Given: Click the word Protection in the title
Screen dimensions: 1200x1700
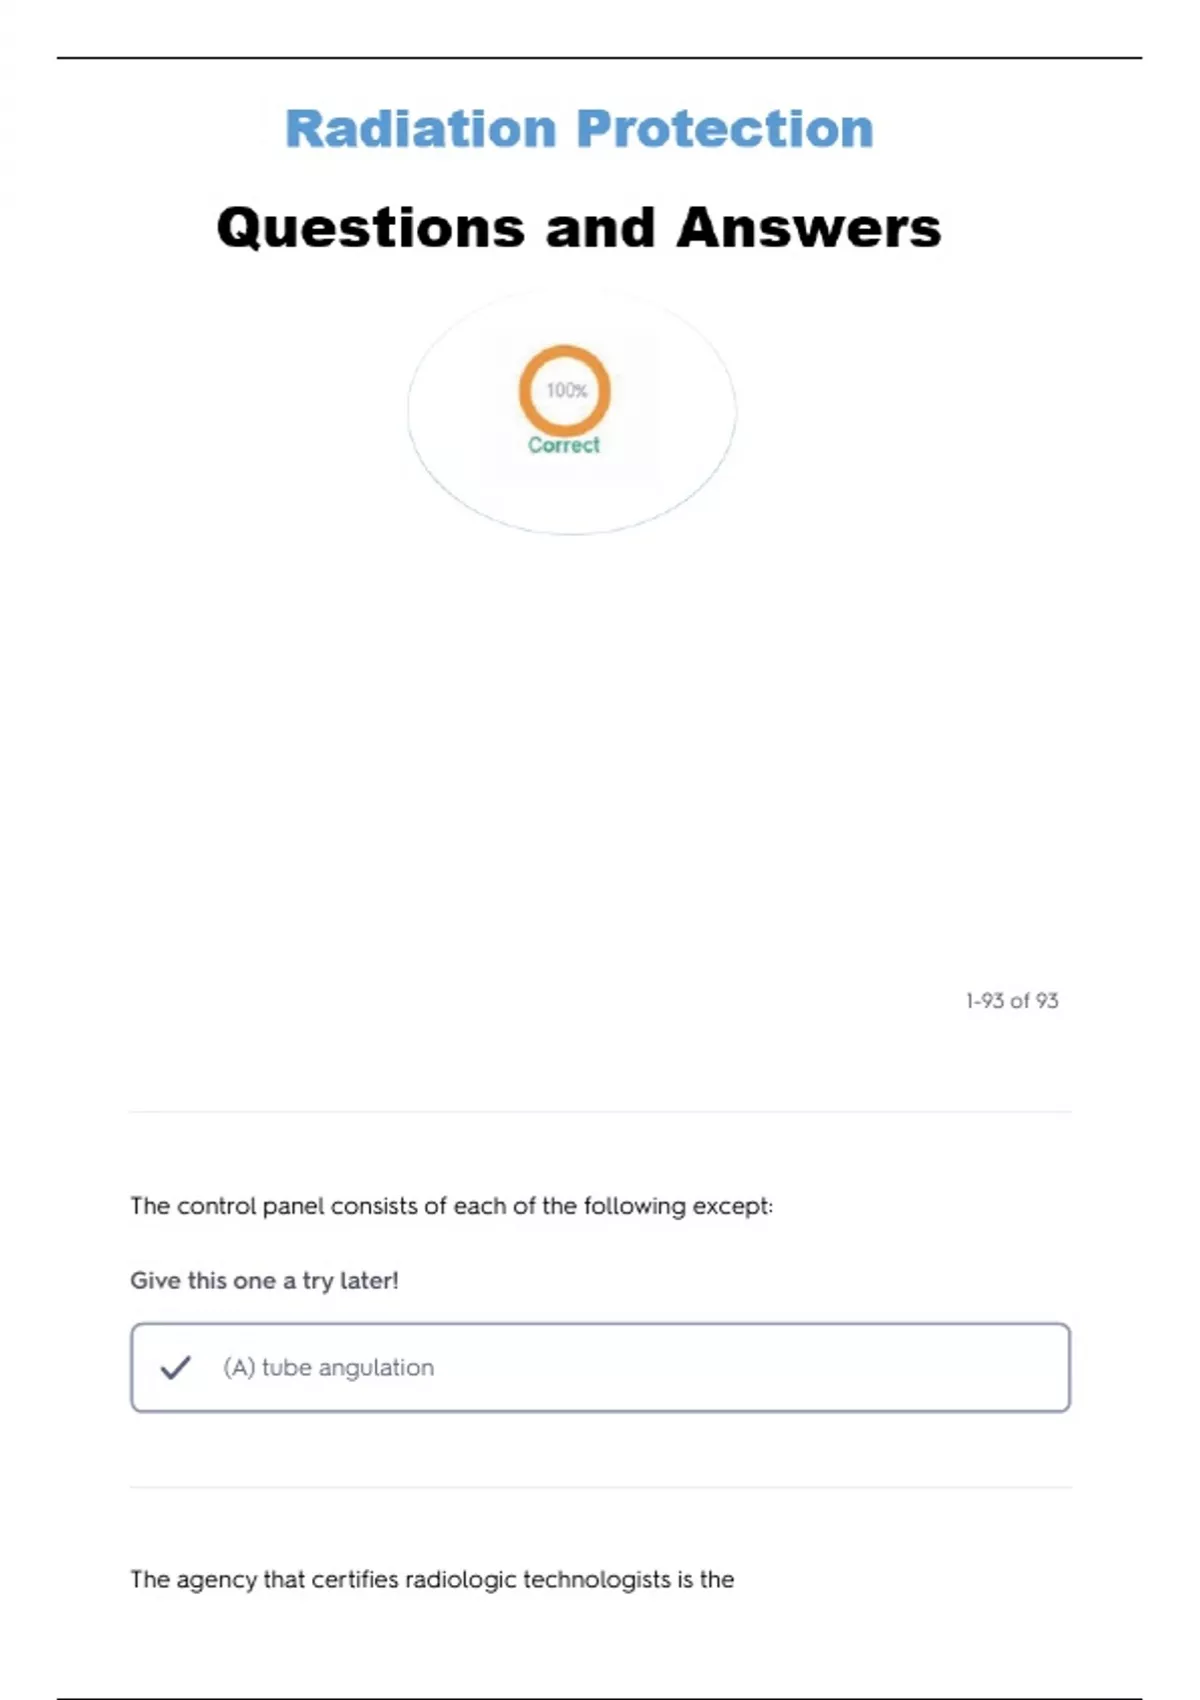Looking at the screenshot, I should coord(725,129).
